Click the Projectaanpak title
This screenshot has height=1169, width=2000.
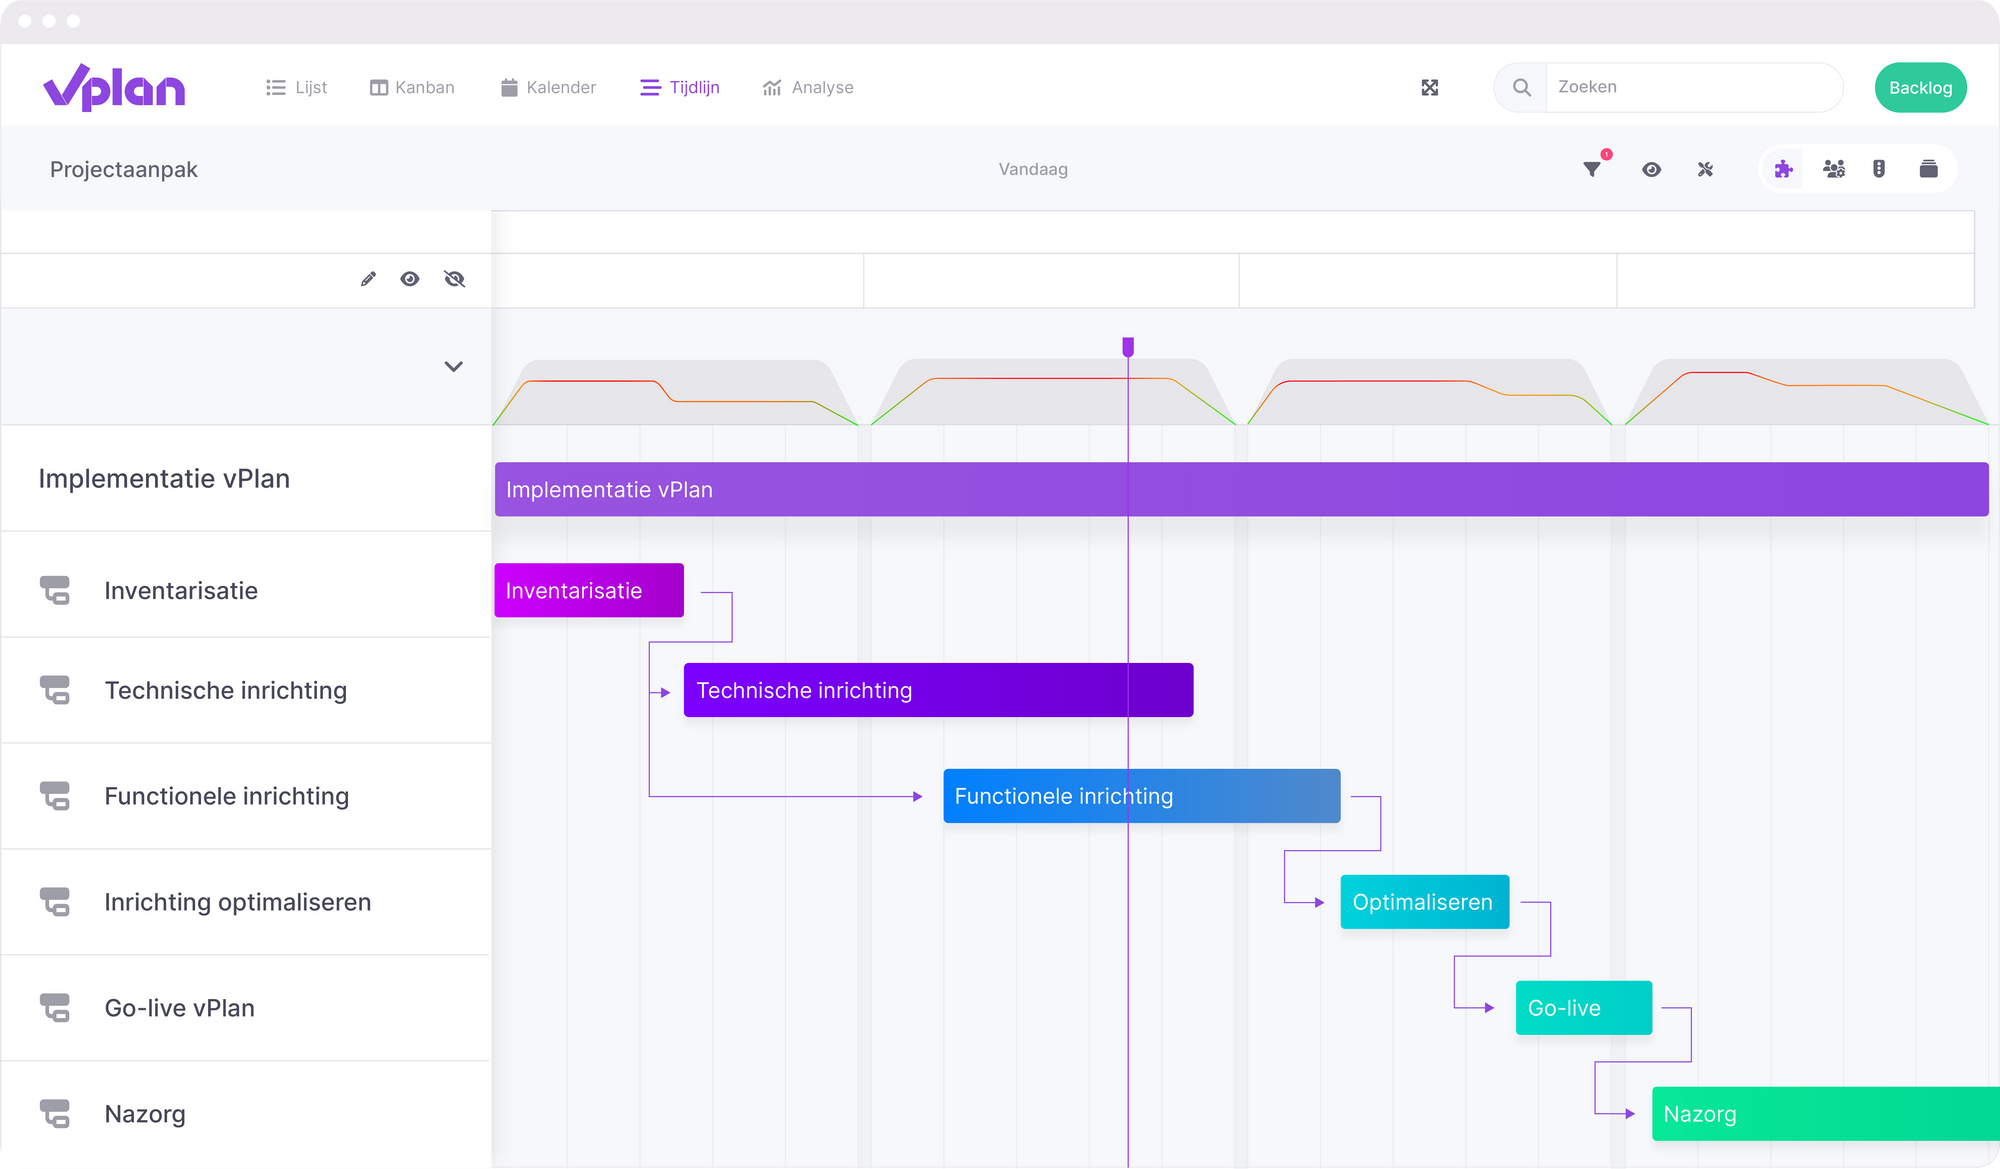[124, 169]
